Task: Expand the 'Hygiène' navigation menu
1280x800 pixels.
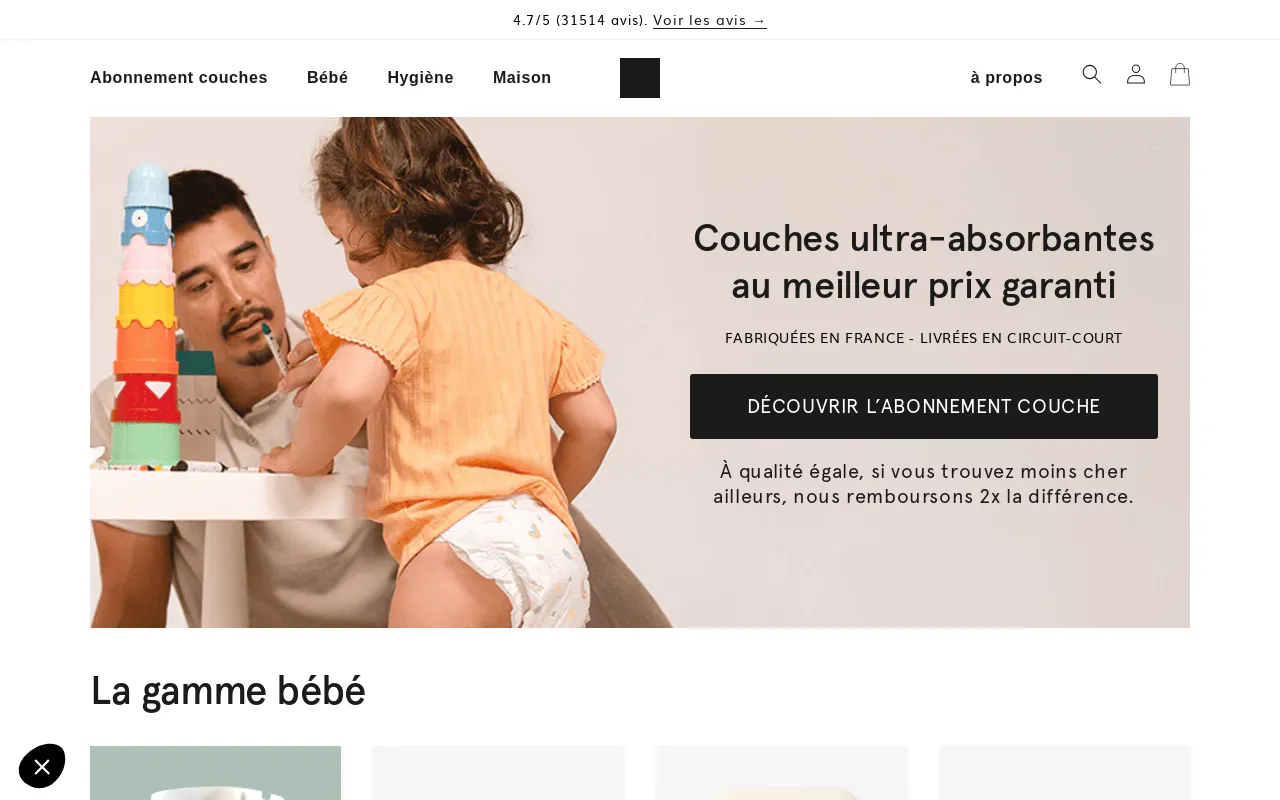Action: click(x=420, y=78)
